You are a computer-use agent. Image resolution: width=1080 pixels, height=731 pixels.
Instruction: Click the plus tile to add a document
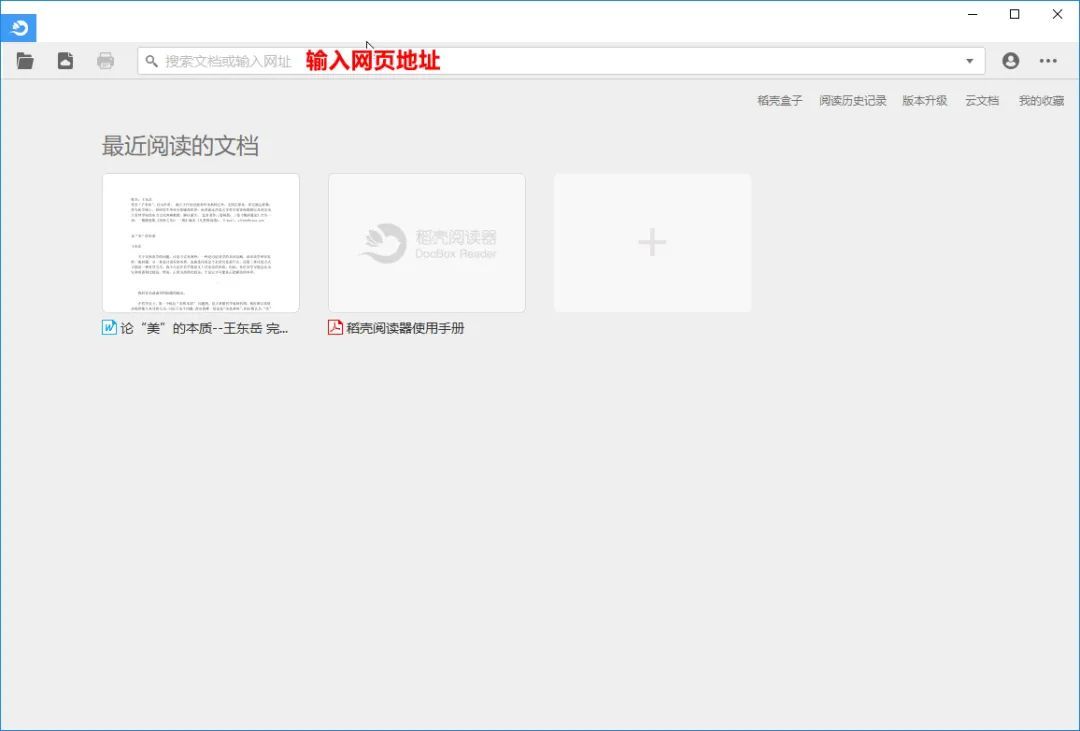[x=651, y=242]
